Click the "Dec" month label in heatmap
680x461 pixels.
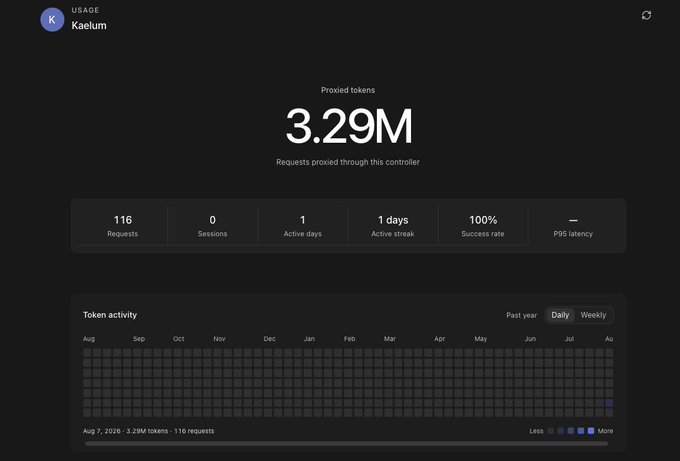coord(269,339)
